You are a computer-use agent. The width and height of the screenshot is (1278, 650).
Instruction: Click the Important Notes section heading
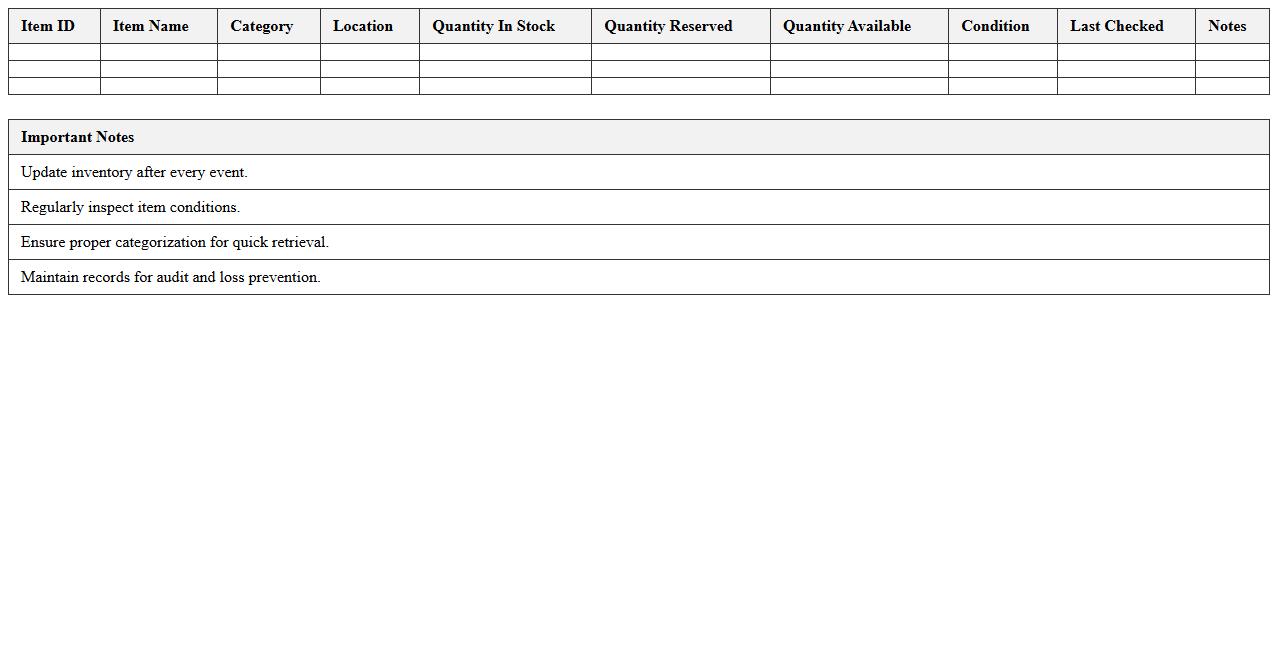tap(78, 137)
